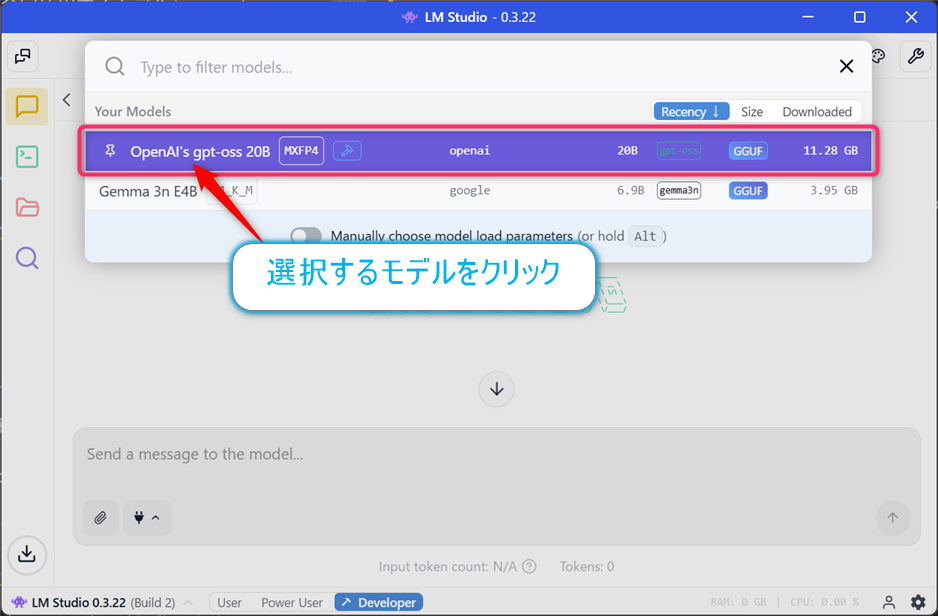Screen dimensions: 938x616
Task: Click the send message arrow button
Action: click(x=893, y=517)
